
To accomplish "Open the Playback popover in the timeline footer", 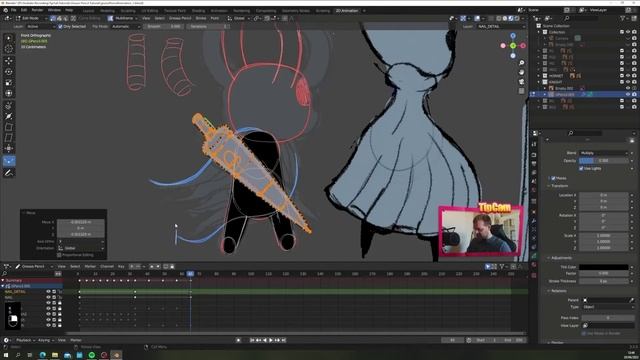I will (x=25, y=340).
